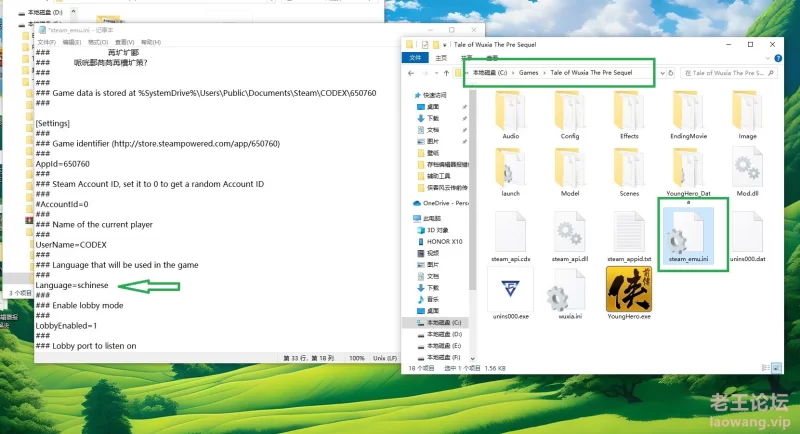800x434 pixels.
Task: Select the YoungHero.exe game icon
Action: click(x=628, y=292)
